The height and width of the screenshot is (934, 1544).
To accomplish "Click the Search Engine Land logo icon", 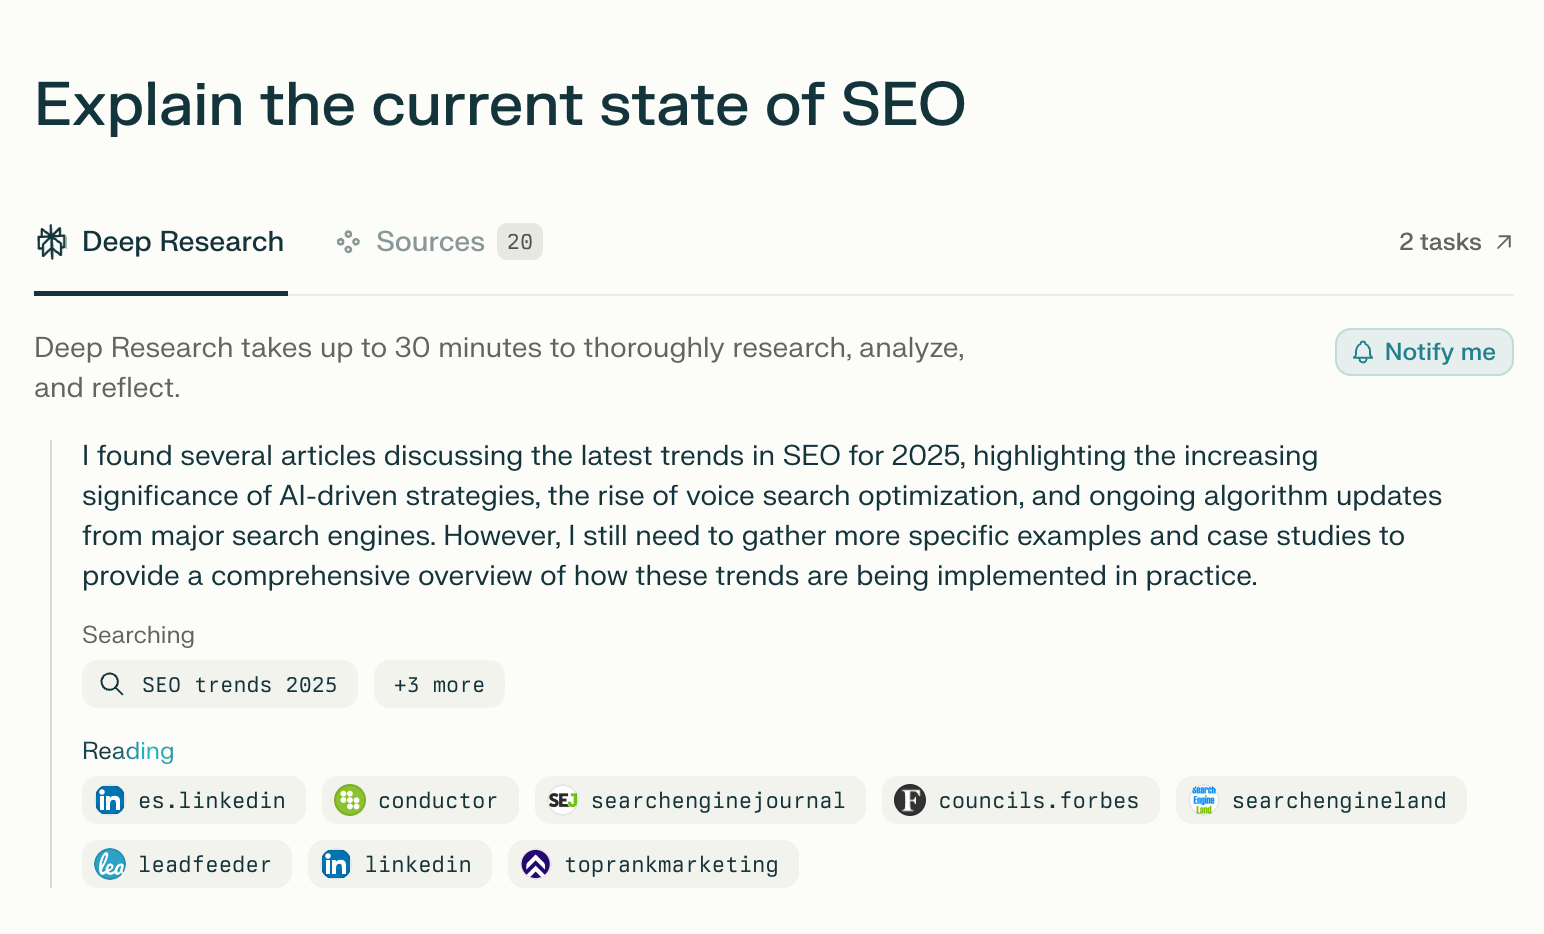I will tap(1204, 800).
